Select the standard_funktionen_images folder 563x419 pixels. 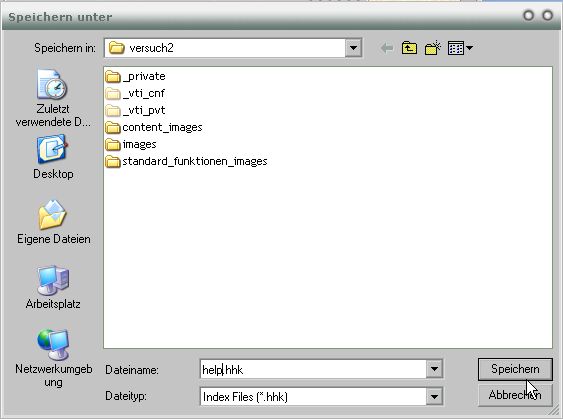[x=187, y=161]
